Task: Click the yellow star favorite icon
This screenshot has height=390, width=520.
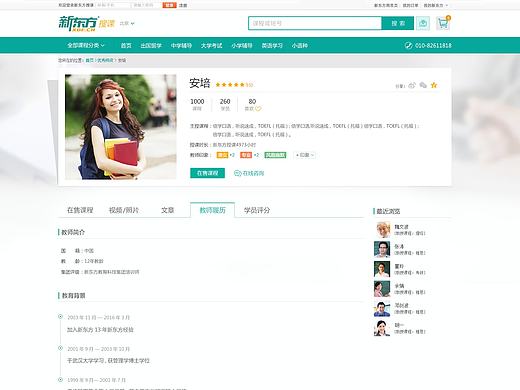Action: 434,85
